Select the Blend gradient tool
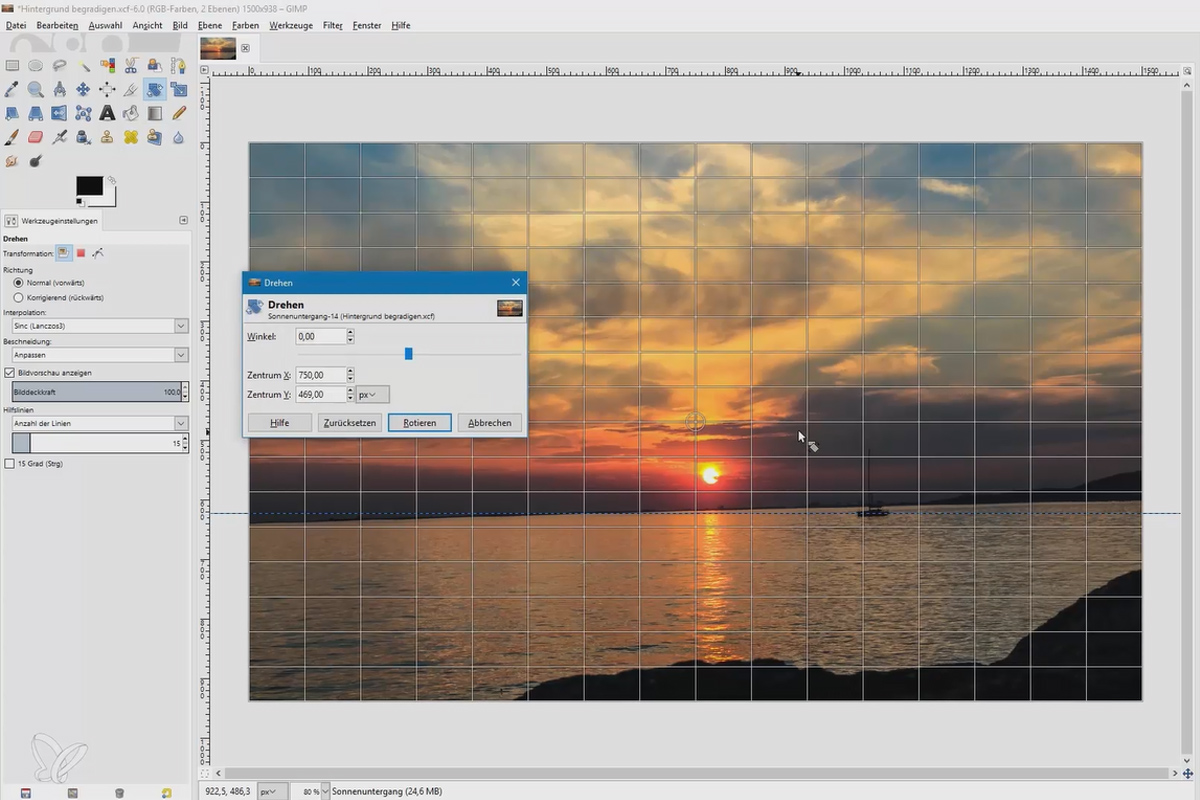The height and width of the screenshot is (800, 1200). [x=155, y=113]
